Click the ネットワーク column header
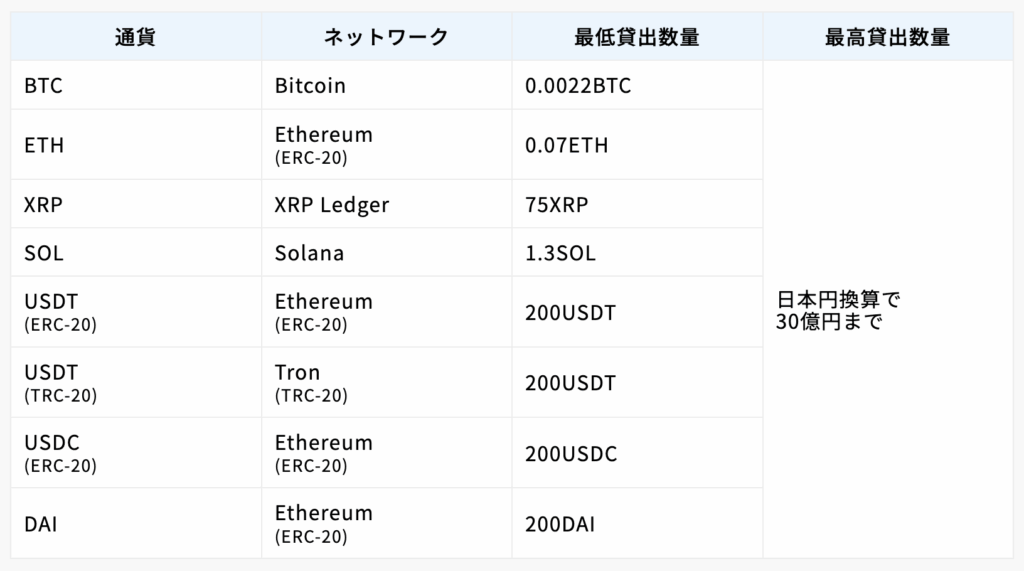This screenshot has height=571, width=1024. point(386,38)
